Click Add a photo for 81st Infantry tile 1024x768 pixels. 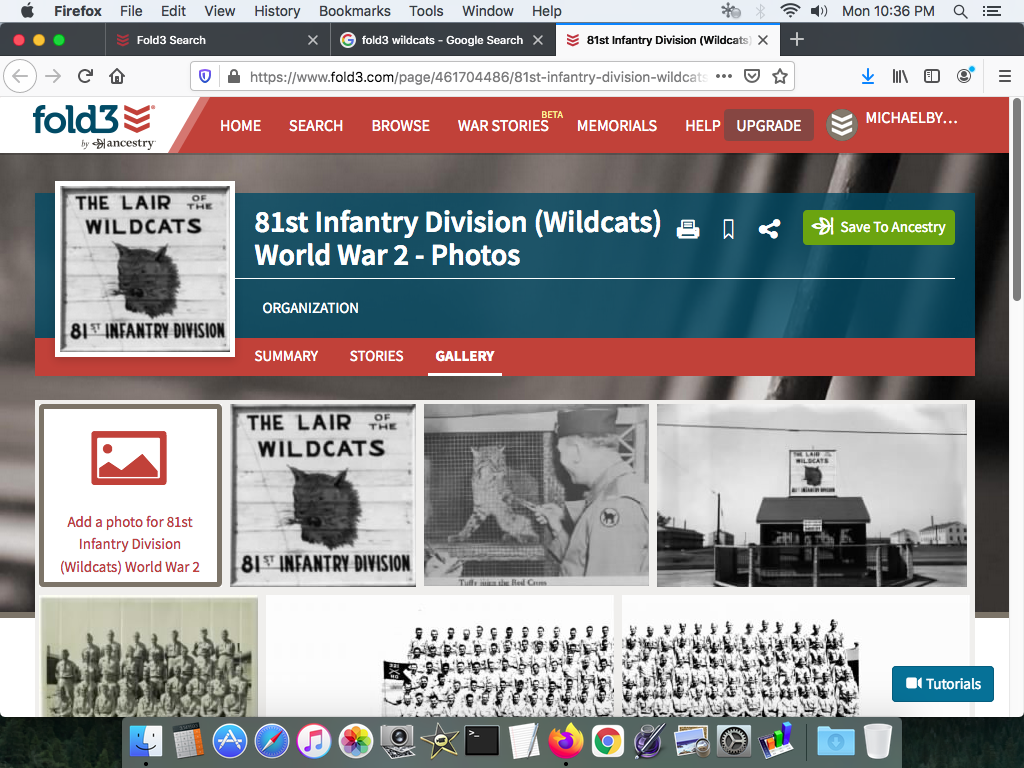pyautogui.click(x=130, y=495)
